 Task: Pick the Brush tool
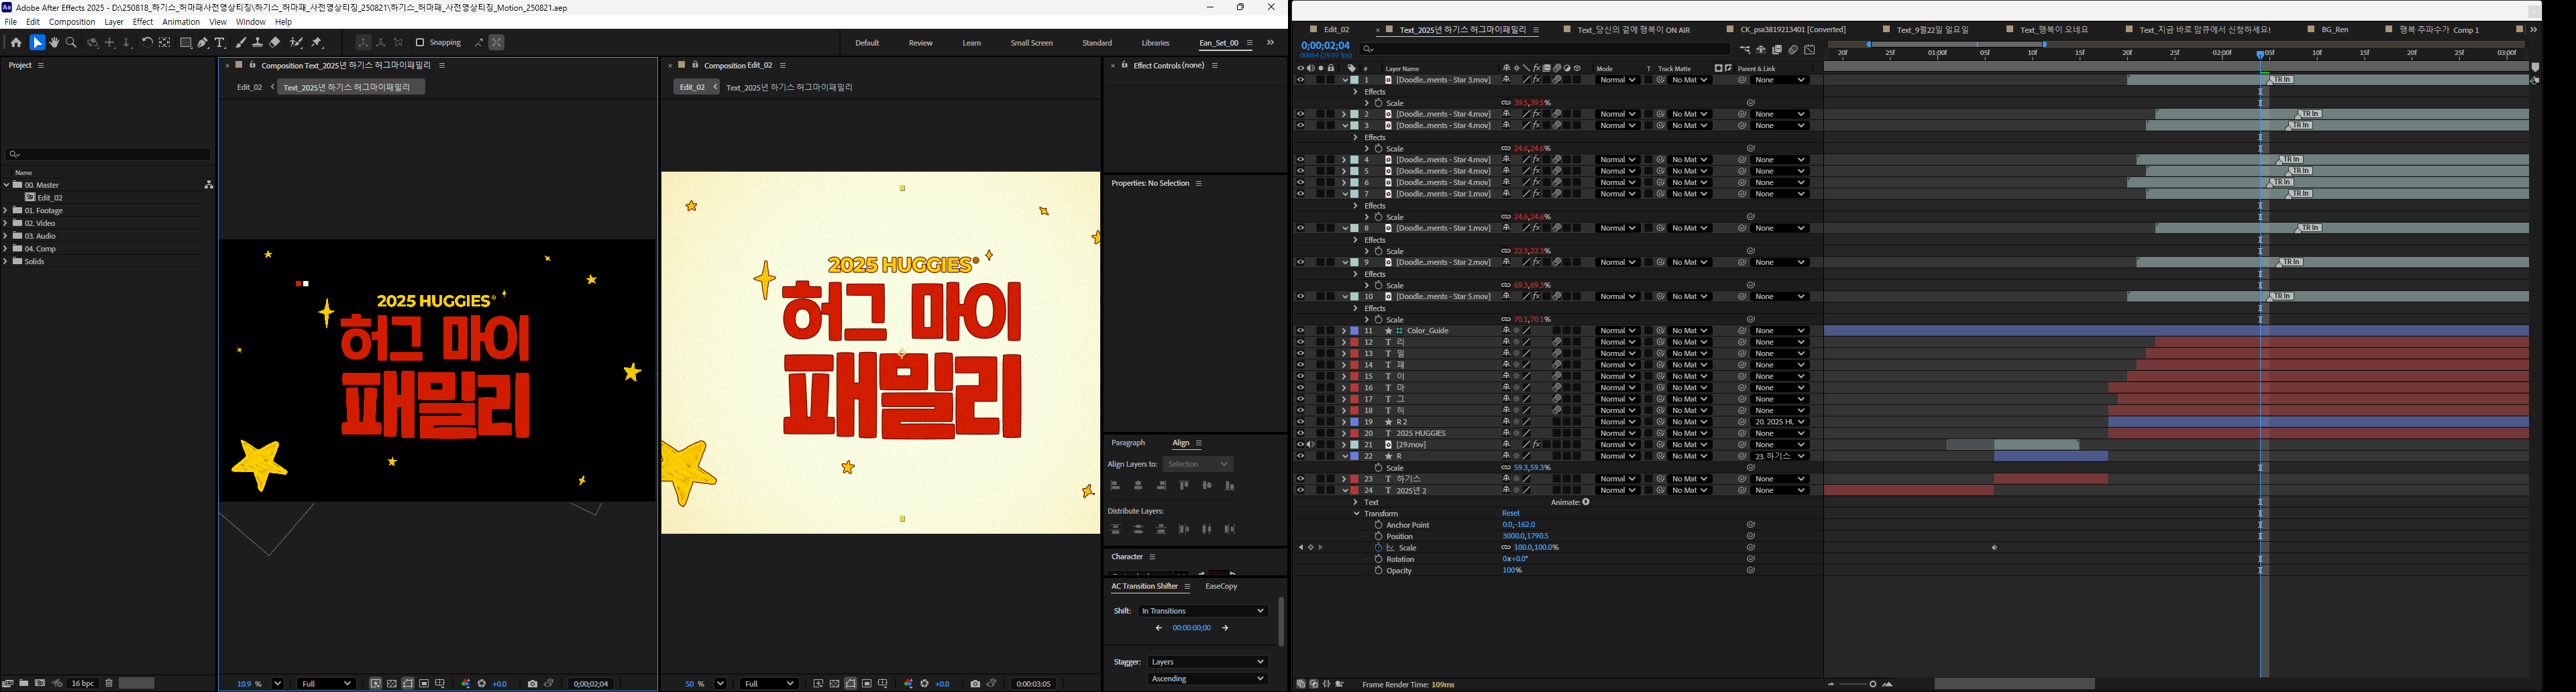coord(241,42)
